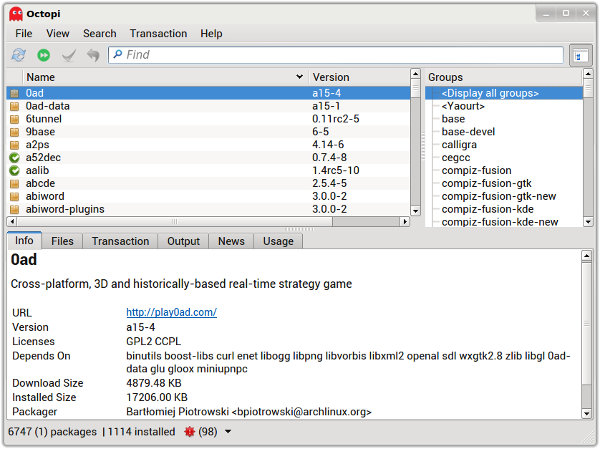Screen dimensions: 600x449
Task: Toggle the groups panel button beside Find
Action: (580, 56)
